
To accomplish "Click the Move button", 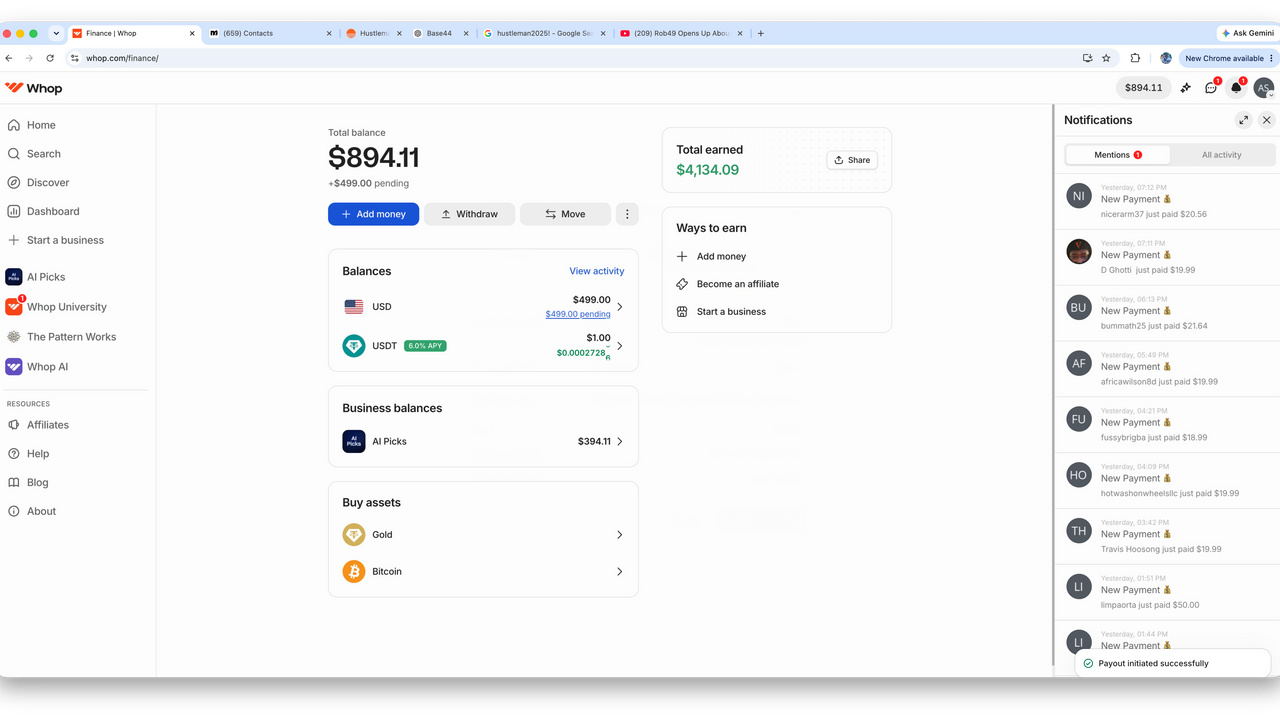I will click(x=565, y=214).
